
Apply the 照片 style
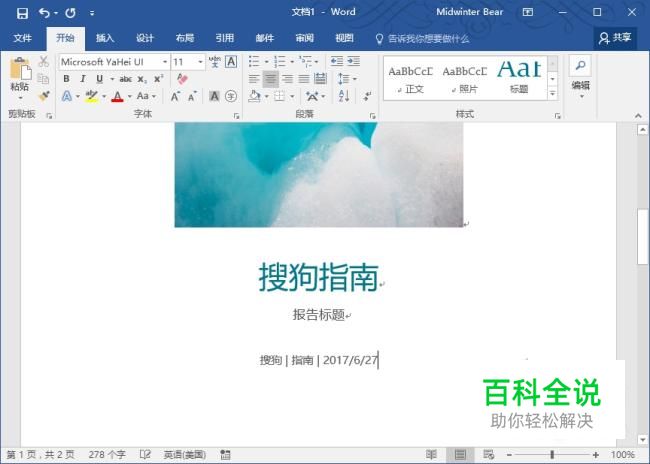[465, 79]
